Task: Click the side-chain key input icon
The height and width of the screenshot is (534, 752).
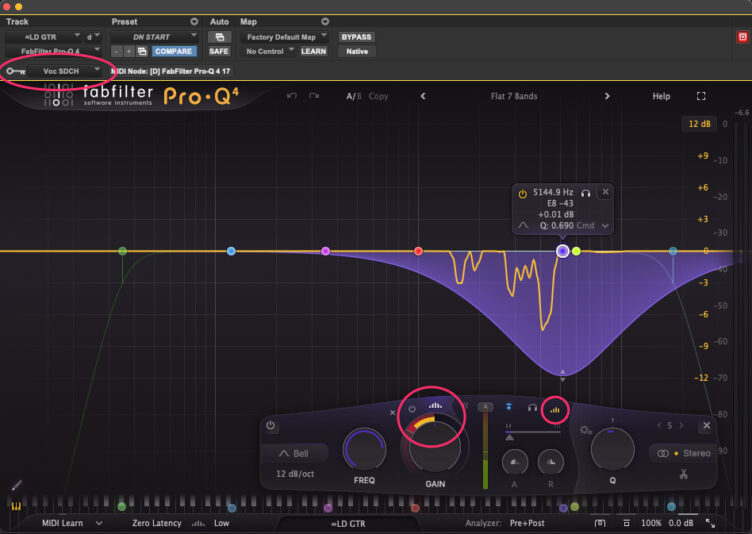Action: click(x=16, y=71)
